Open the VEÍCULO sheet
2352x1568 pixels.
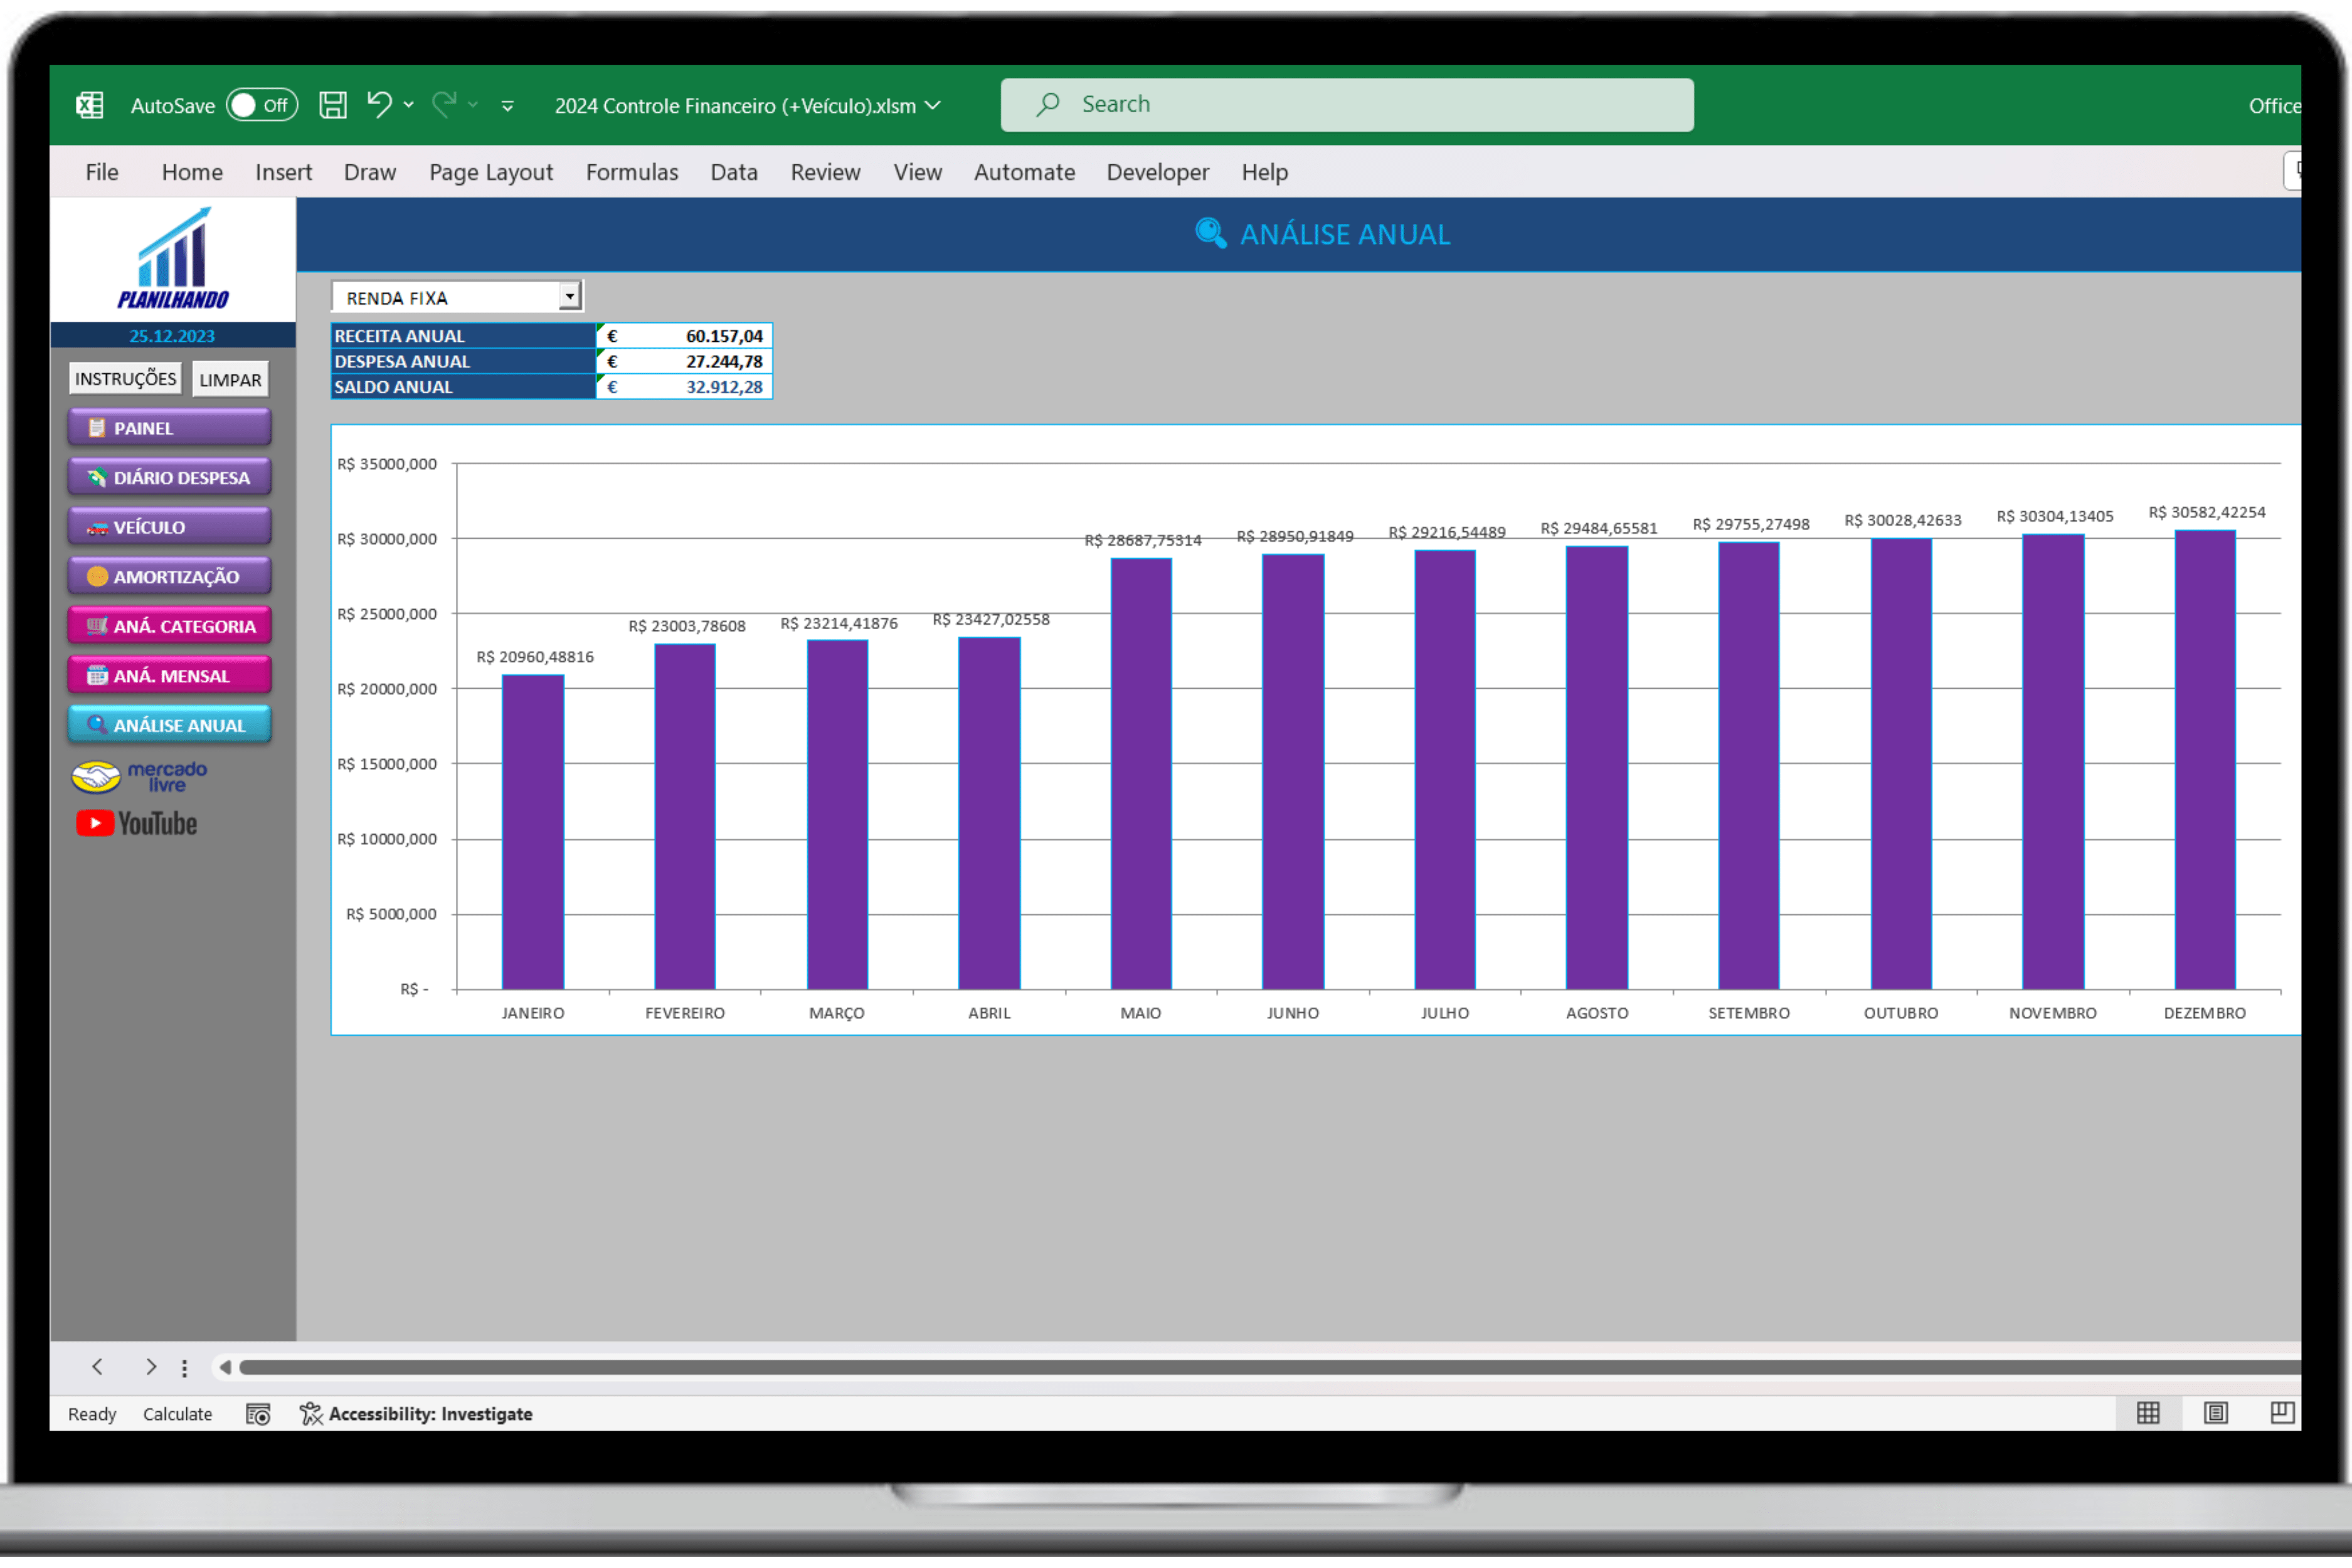click(170, 527)
